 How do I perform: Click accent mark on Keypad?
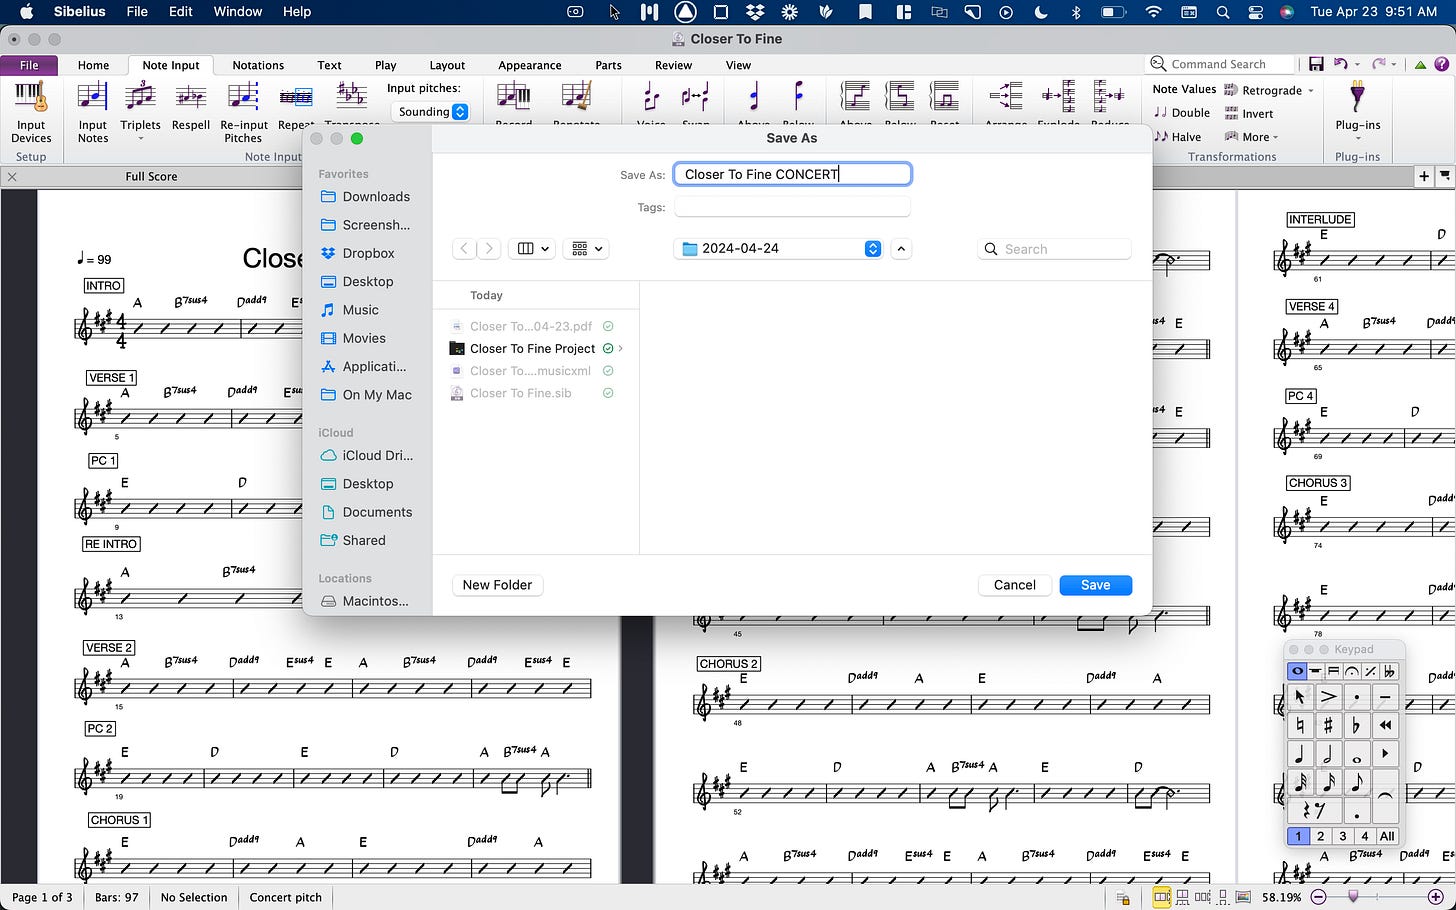click(x=1328, y=696)
